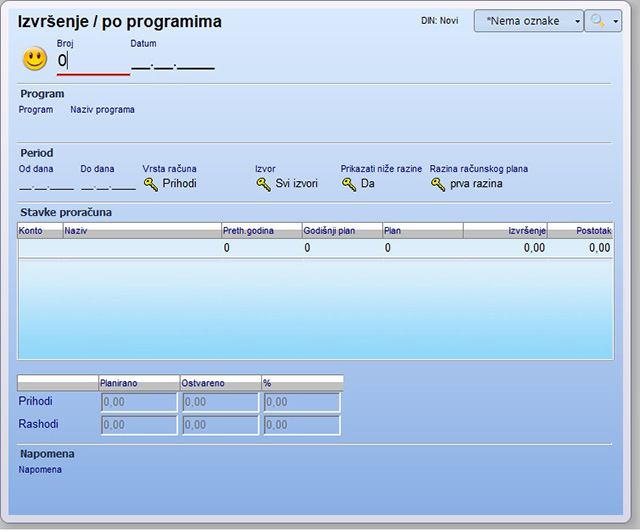
Task: Click the key icon beside Svi izvori
Action: click(263, 184)
